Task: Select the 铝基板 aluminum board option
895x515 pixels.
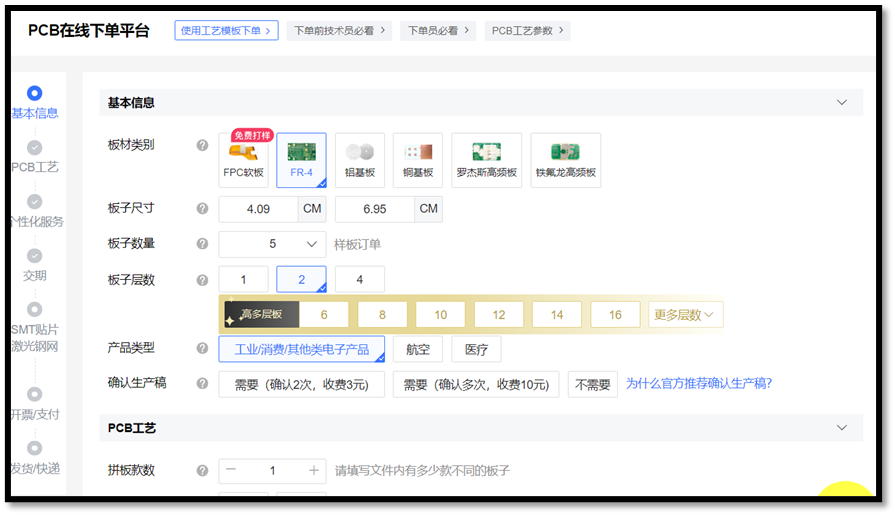Action: 360,160
